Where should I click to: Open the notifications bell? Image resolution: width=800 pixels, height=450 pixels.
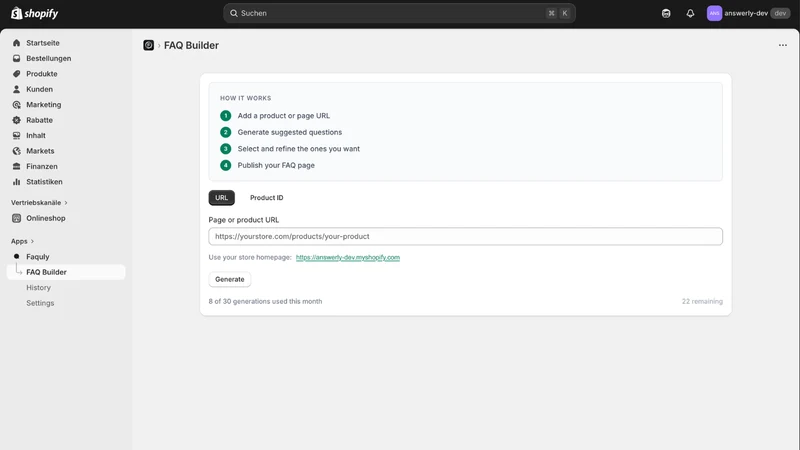[x=690, y=13]
